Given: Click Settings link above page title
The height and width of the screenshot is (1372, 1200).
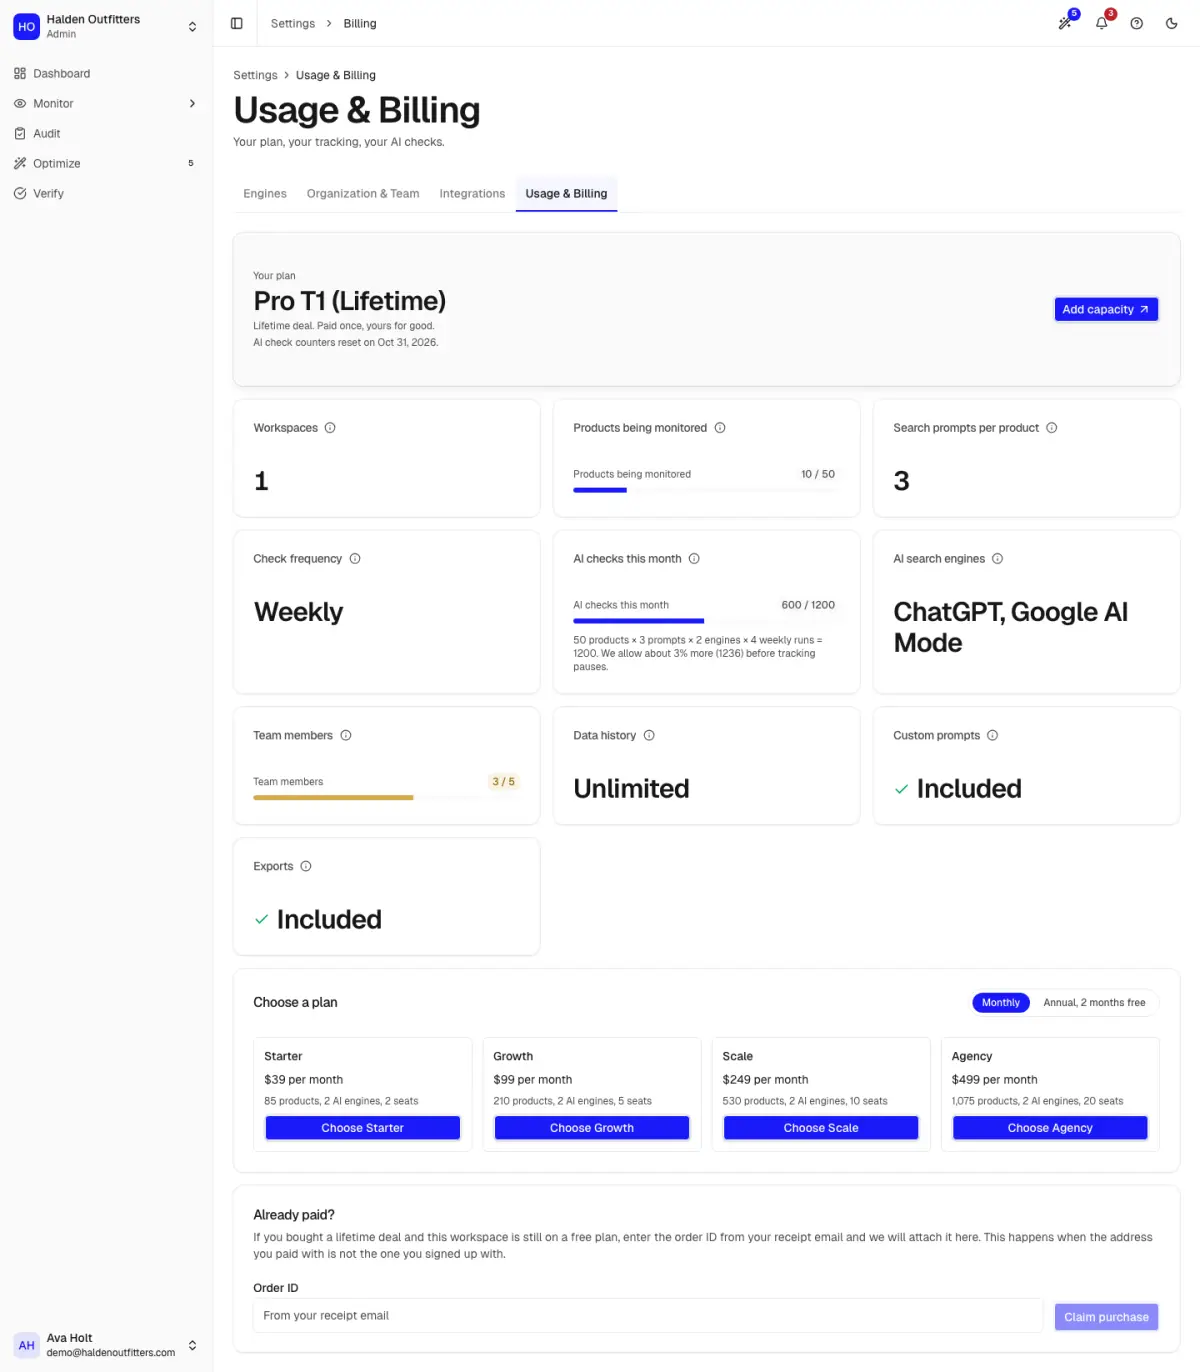Looking at the screenshot, I should pos(255,75).
